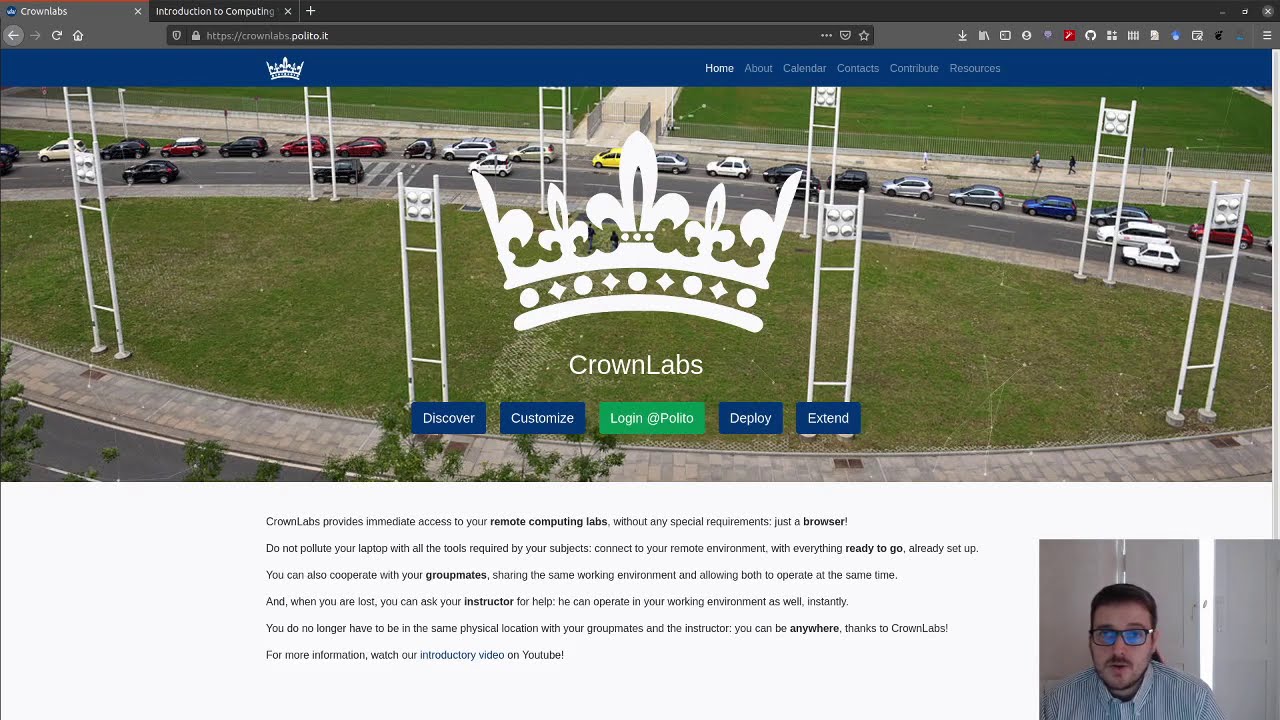Click the Customize button

(x=542, y=418)
